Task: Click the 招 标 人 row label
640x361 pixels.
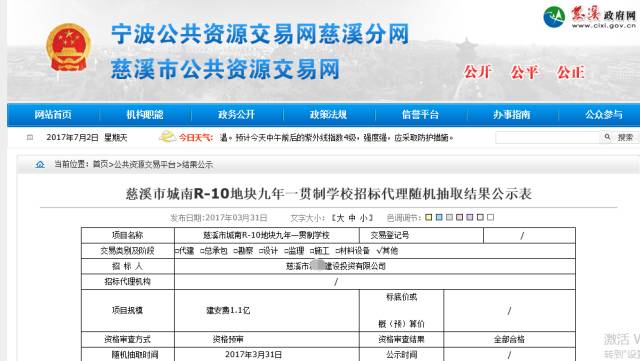Action: 128,266
